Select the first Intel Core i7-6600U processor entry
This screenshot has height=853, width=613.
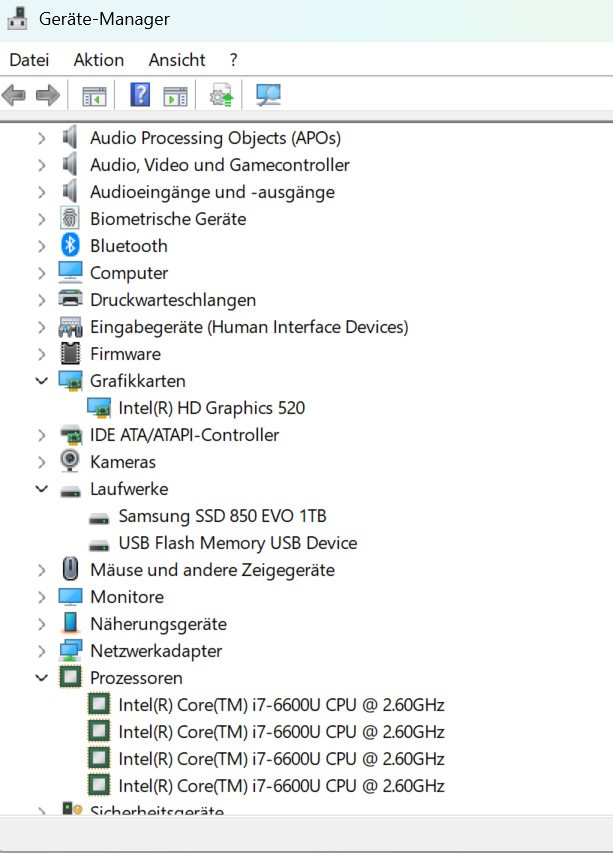tap(281, 705)
